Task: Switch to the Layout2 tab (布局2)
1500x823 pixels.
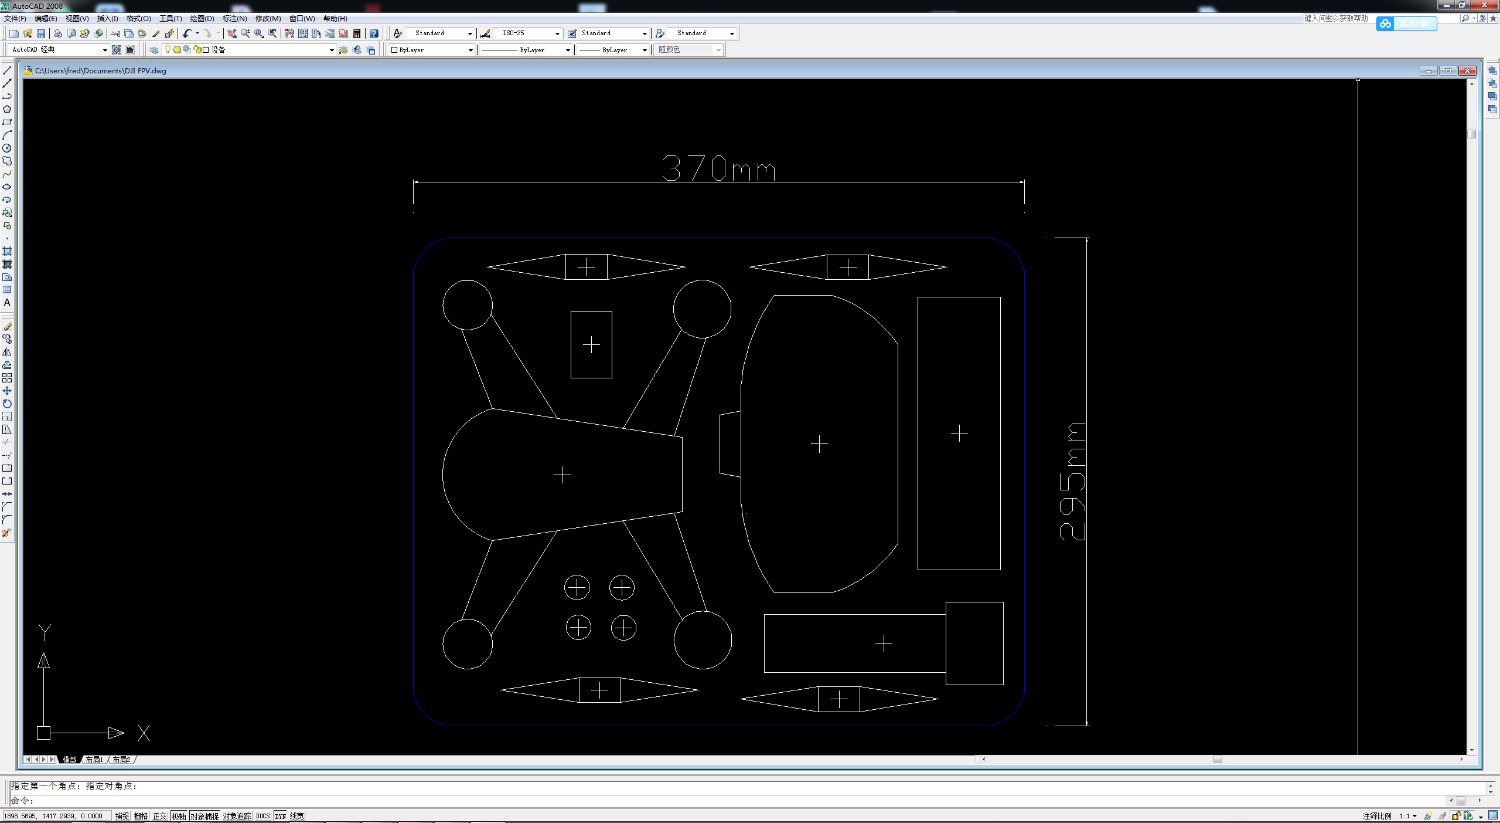Action: [x=121, y=760]
